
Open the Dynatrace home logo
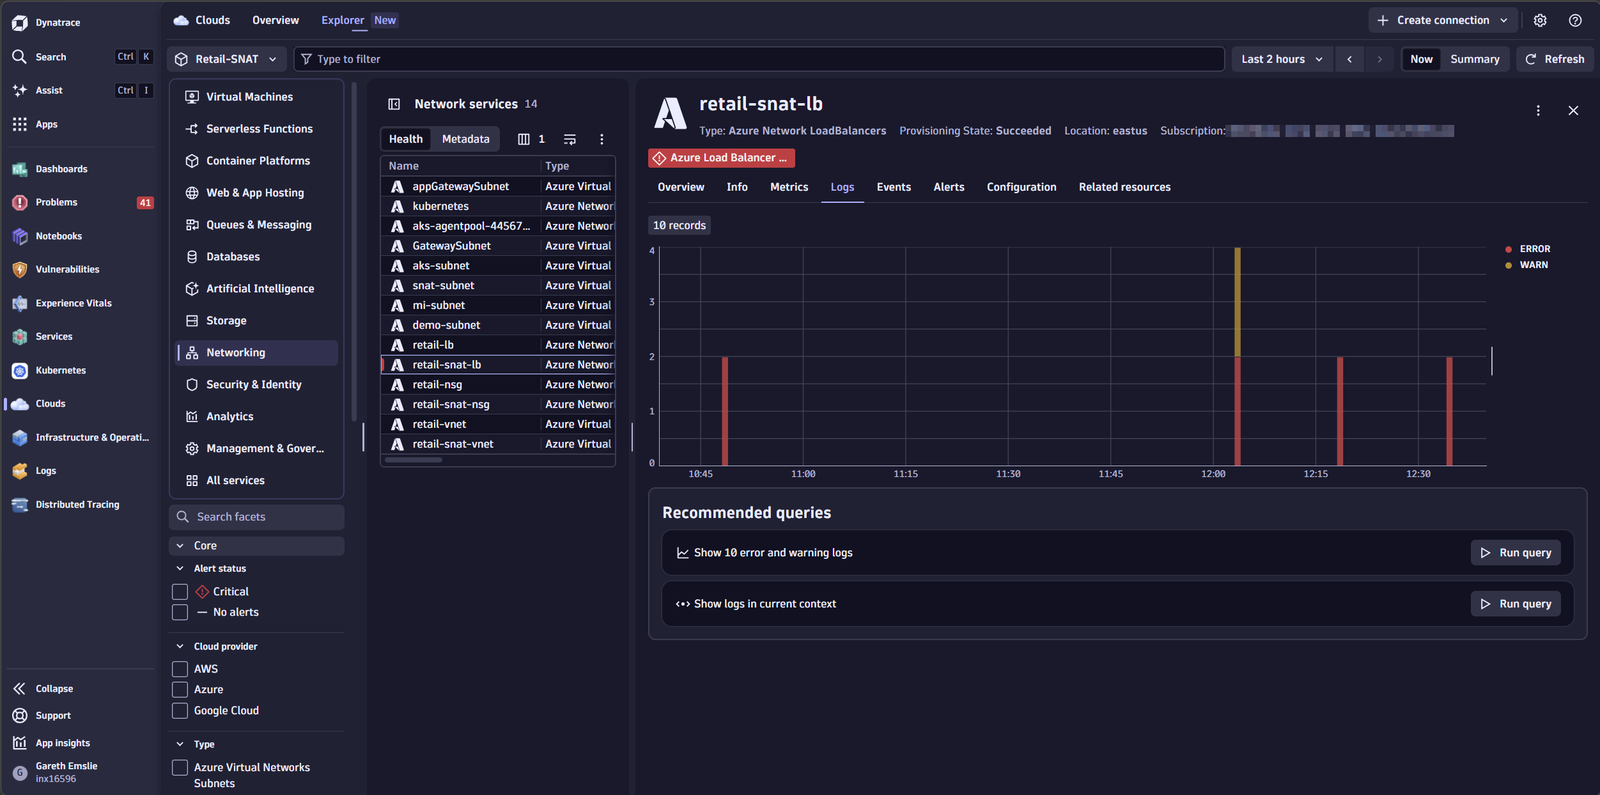point(19,22)
